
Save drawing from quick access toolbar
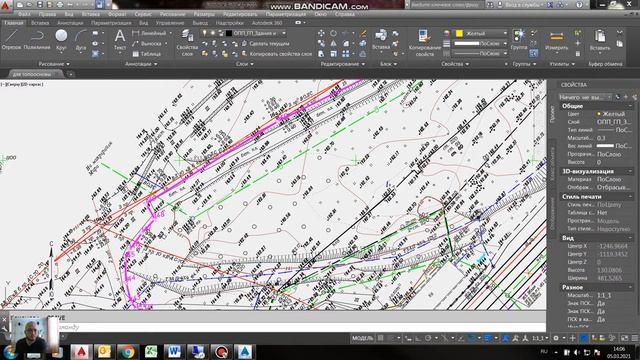pyautogui.click(x=40, y=4)
